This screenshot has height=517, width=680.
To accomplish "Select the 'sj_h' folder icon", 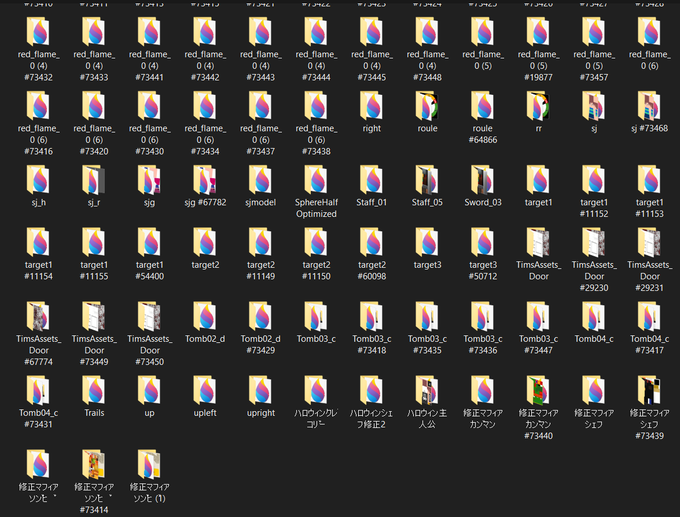I will pos(38,180).
